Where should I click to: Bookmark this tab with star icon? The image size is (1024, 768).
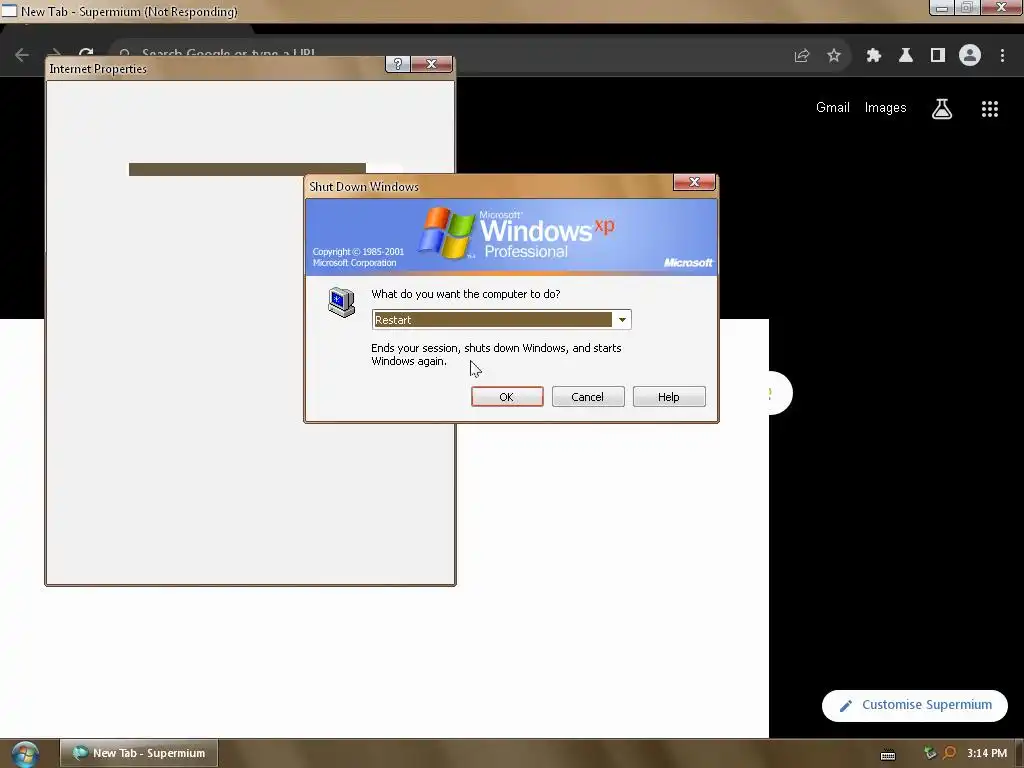coord(834,56)
